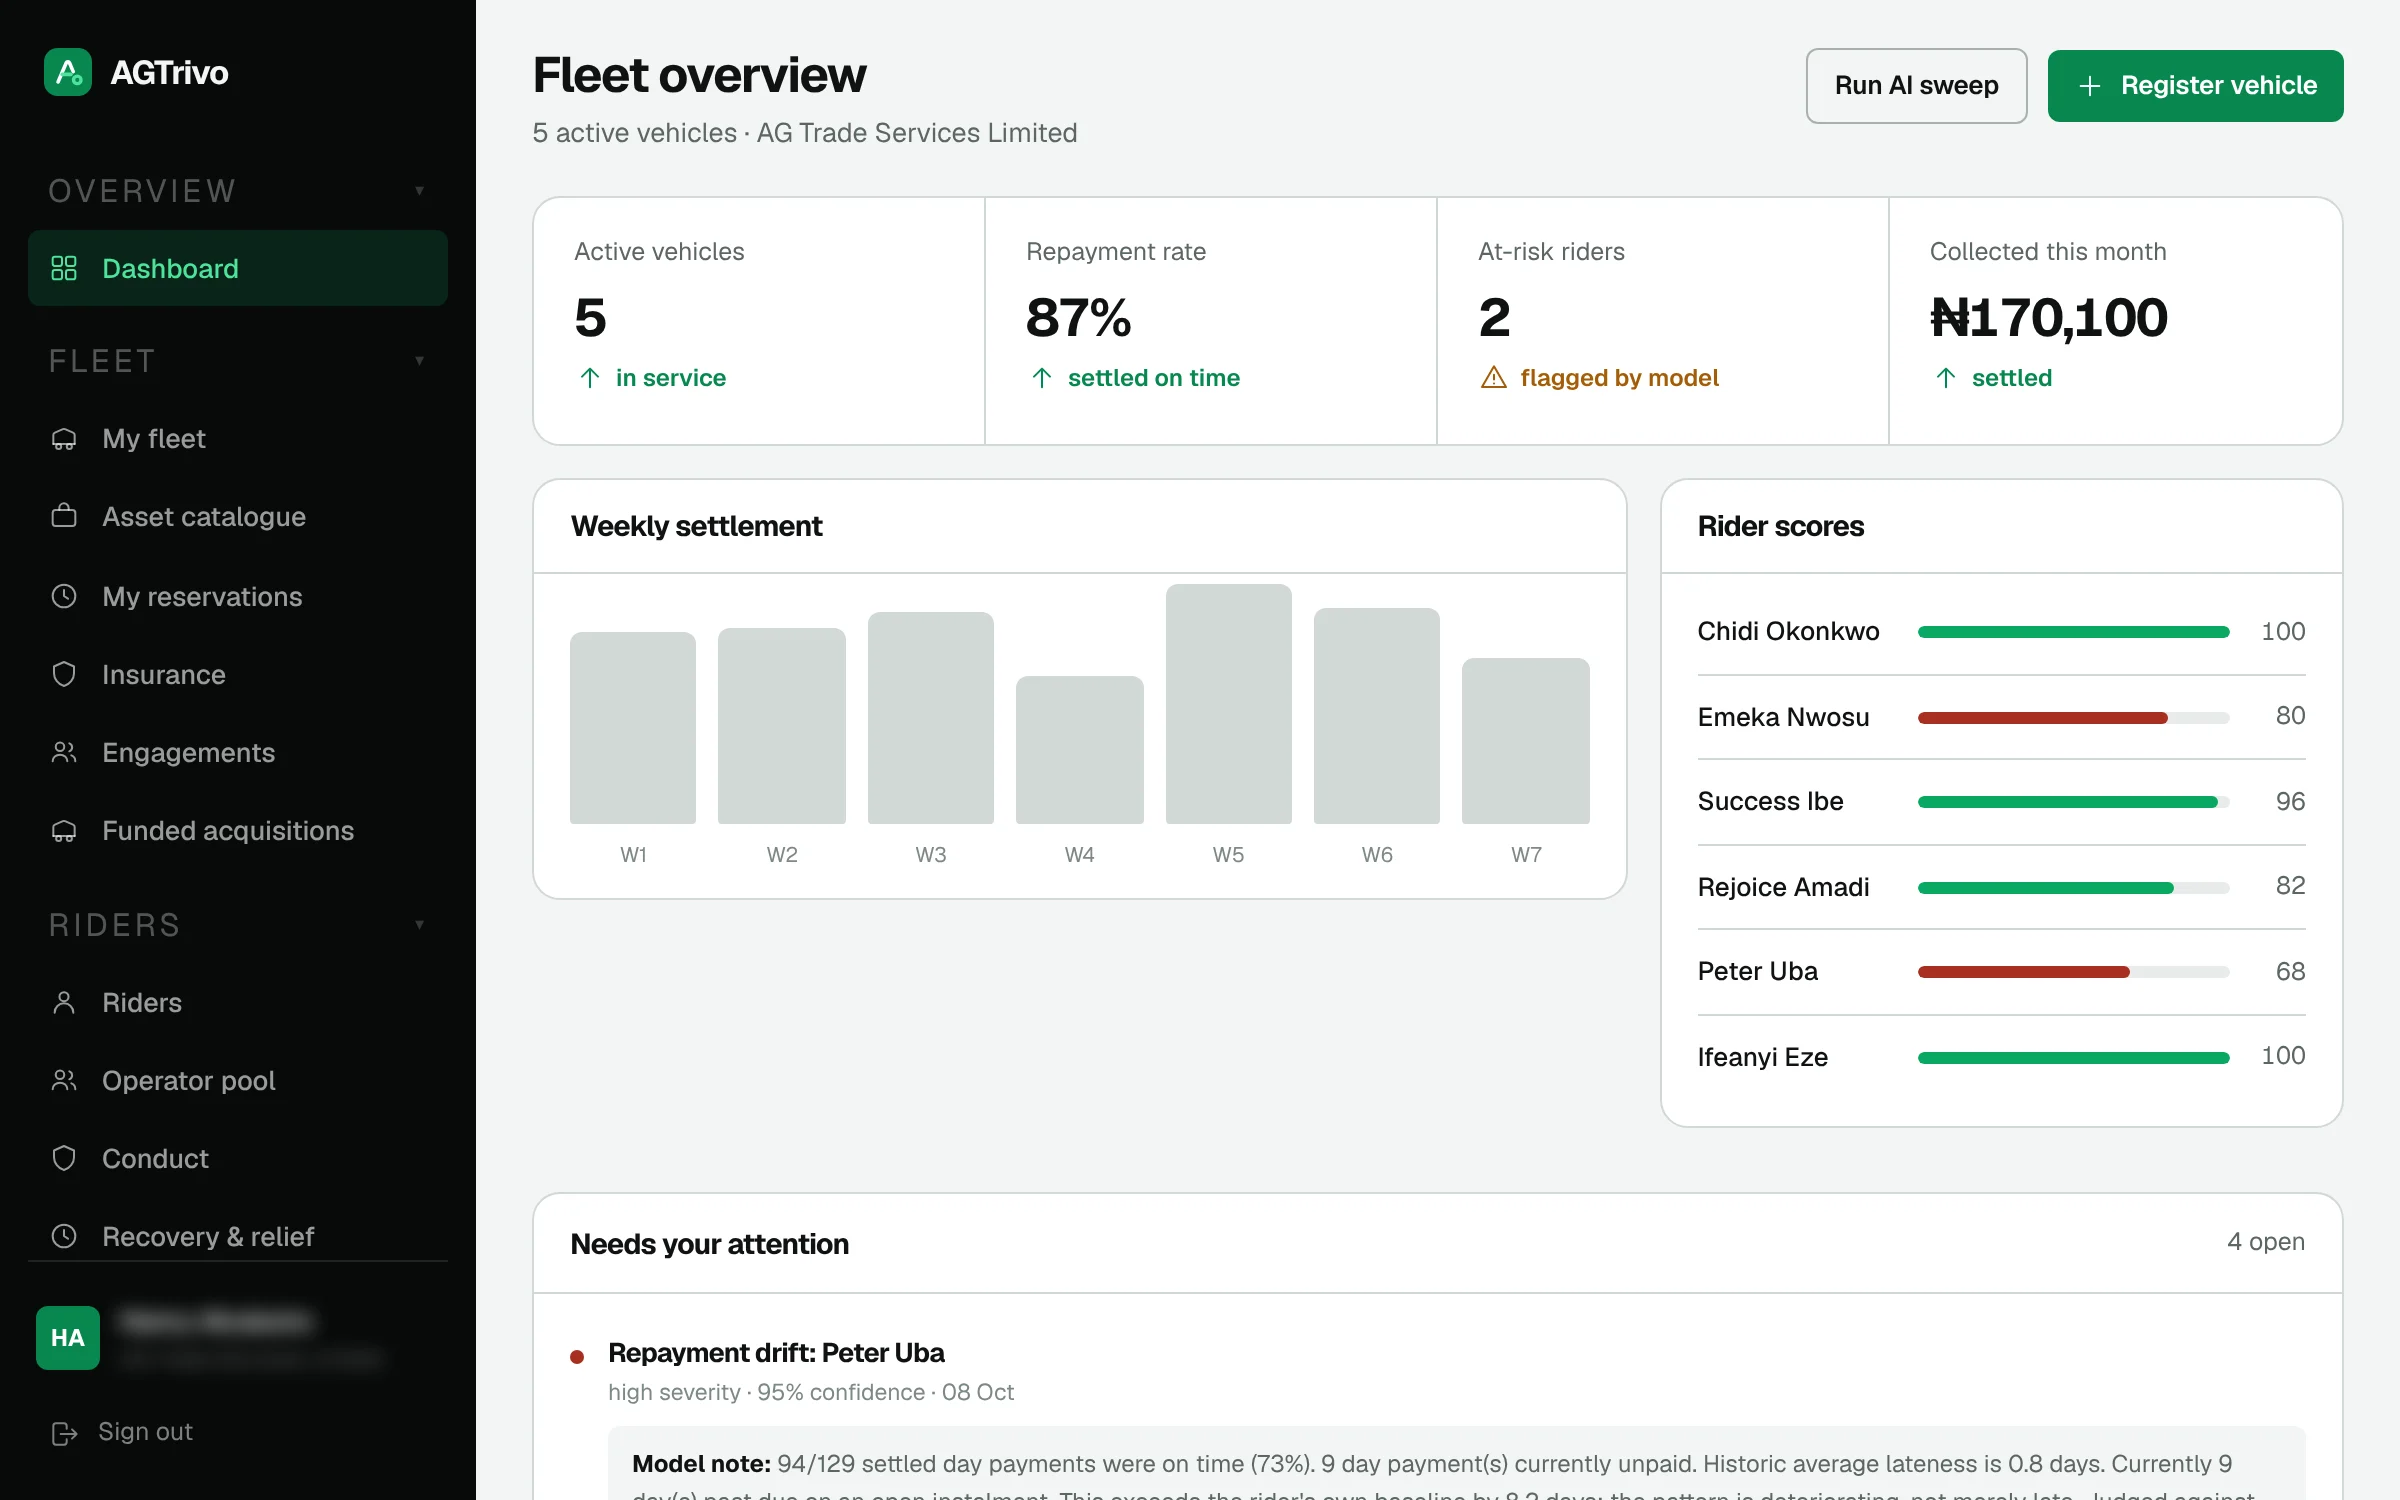Click the Engagements people icon
Image resolution: width=2400 pixels, height=1500 pixels.
(64, 753)
